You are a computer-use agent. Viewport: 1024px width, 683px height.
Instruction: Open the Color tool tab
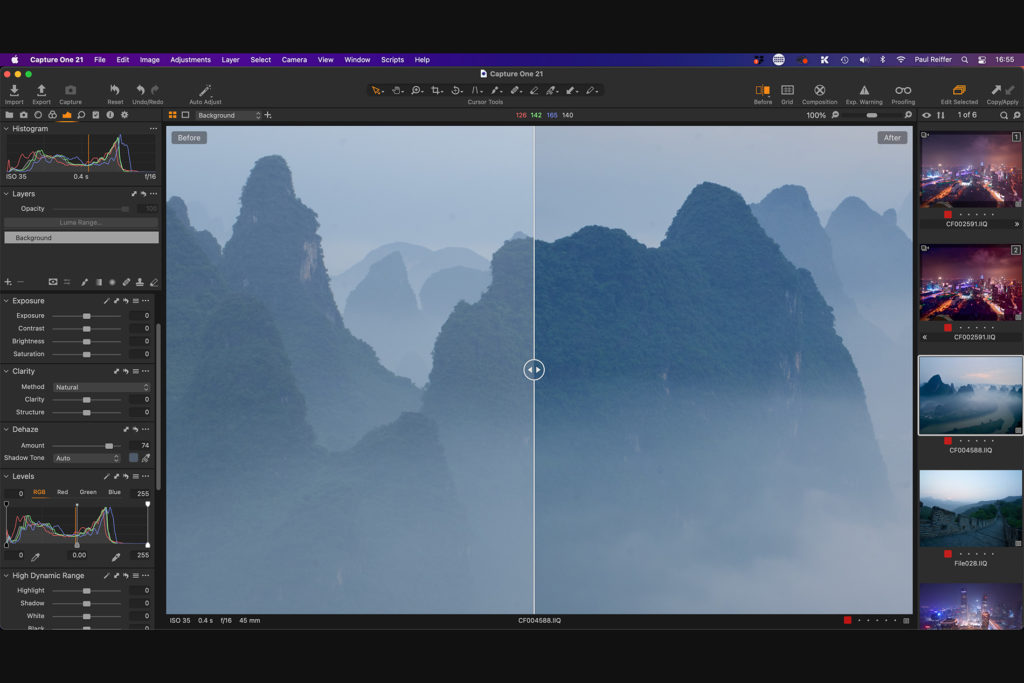pos(52,115)
